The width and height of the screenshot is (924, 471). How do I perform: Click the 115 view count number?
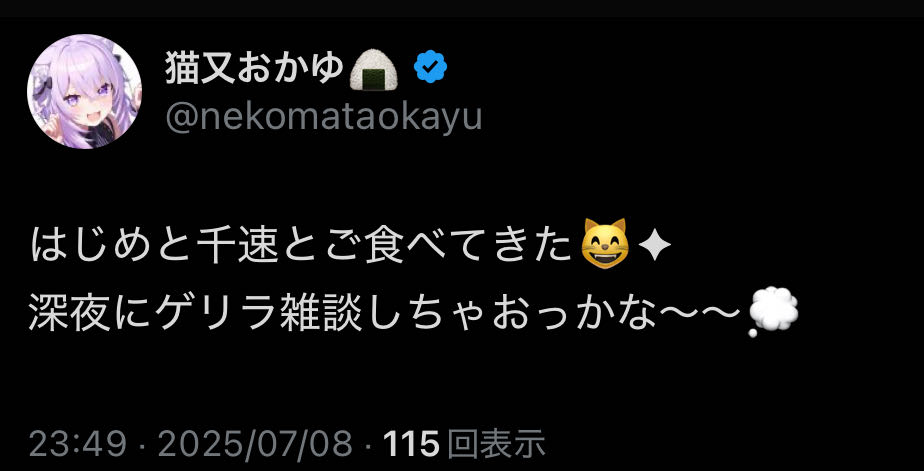411,443
